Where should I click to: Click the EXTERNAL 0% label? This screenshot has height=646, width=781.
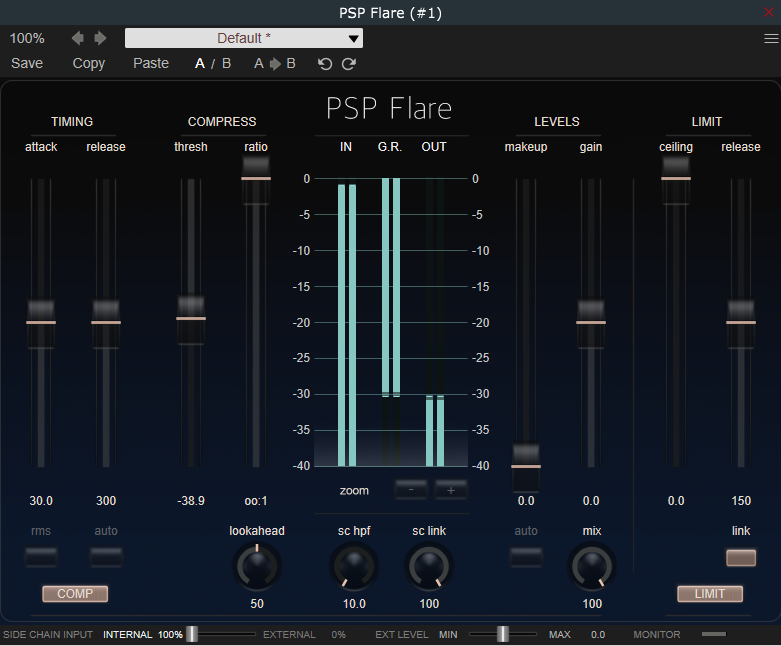click(304, 635)
